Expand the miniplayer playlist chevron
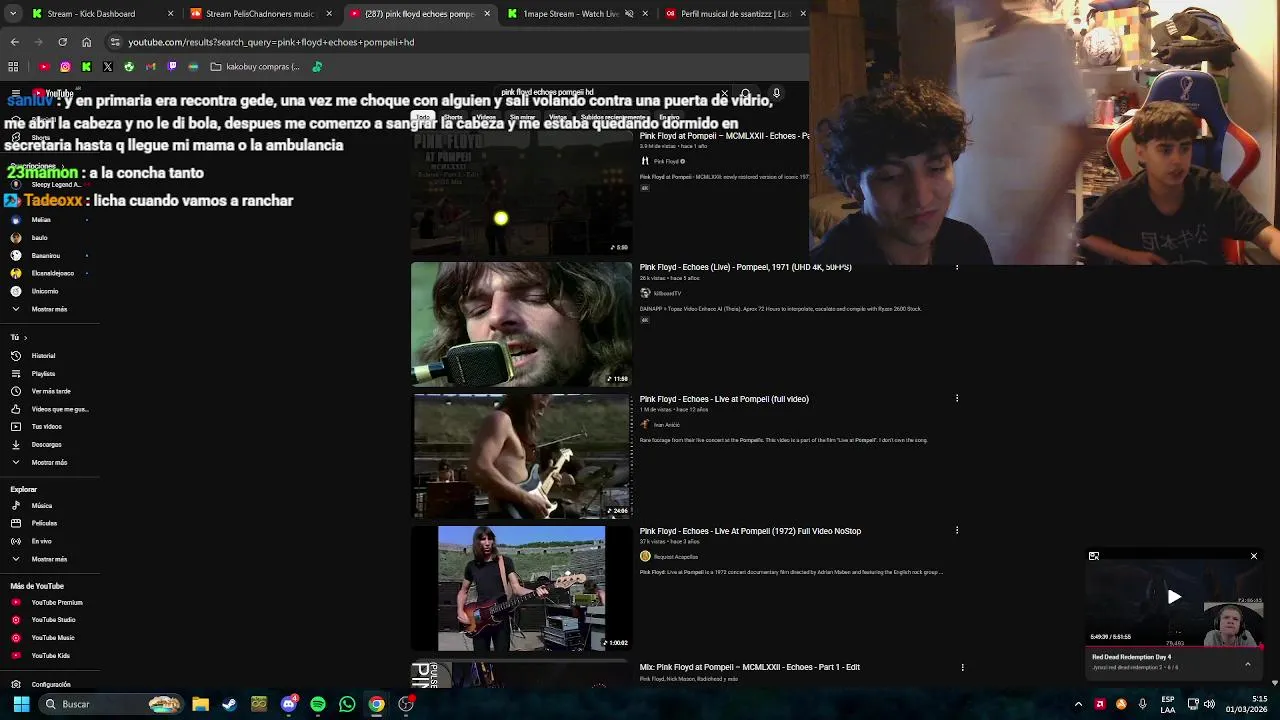1280x720 pixels. click(x=1247, y=663)
